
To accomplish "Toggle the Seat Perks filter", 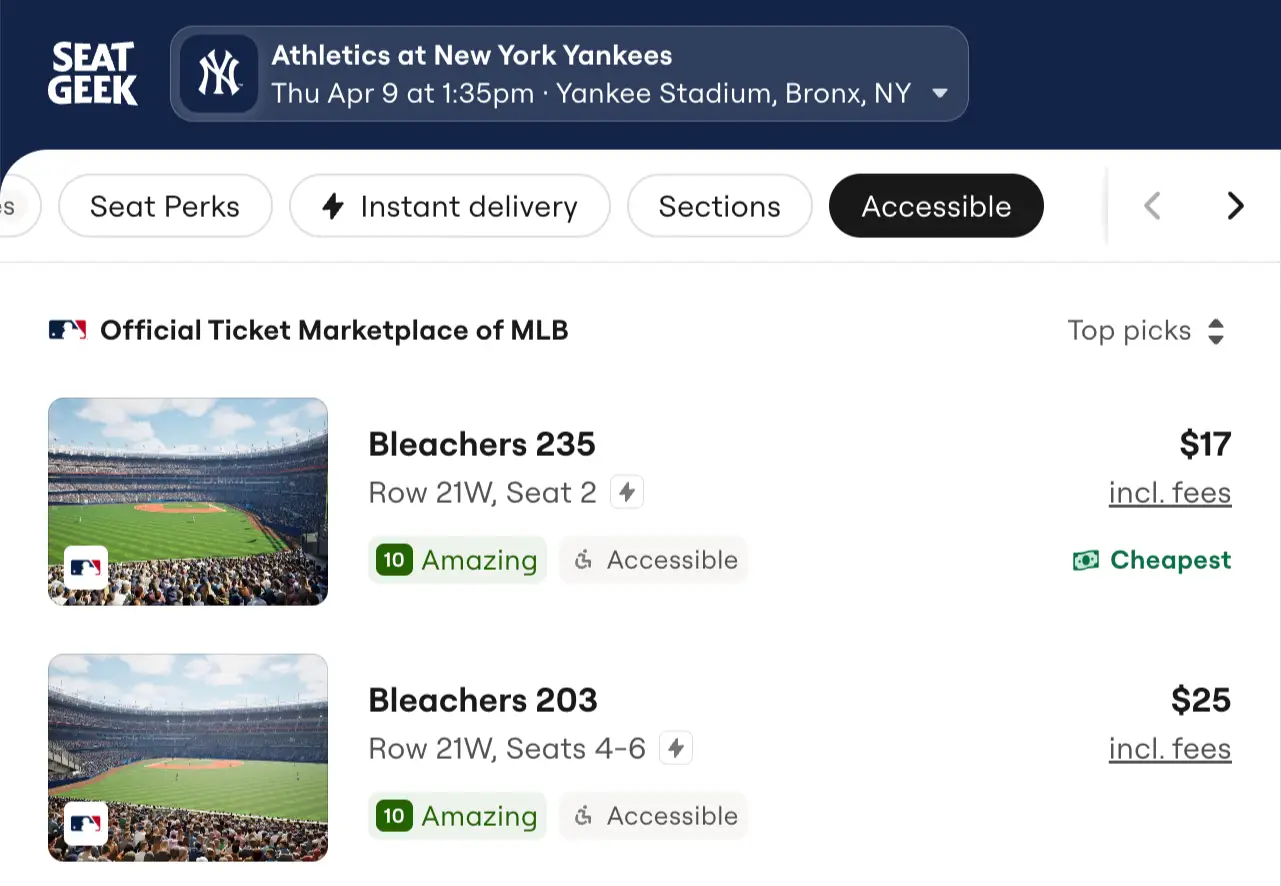I will coord(165,206).
